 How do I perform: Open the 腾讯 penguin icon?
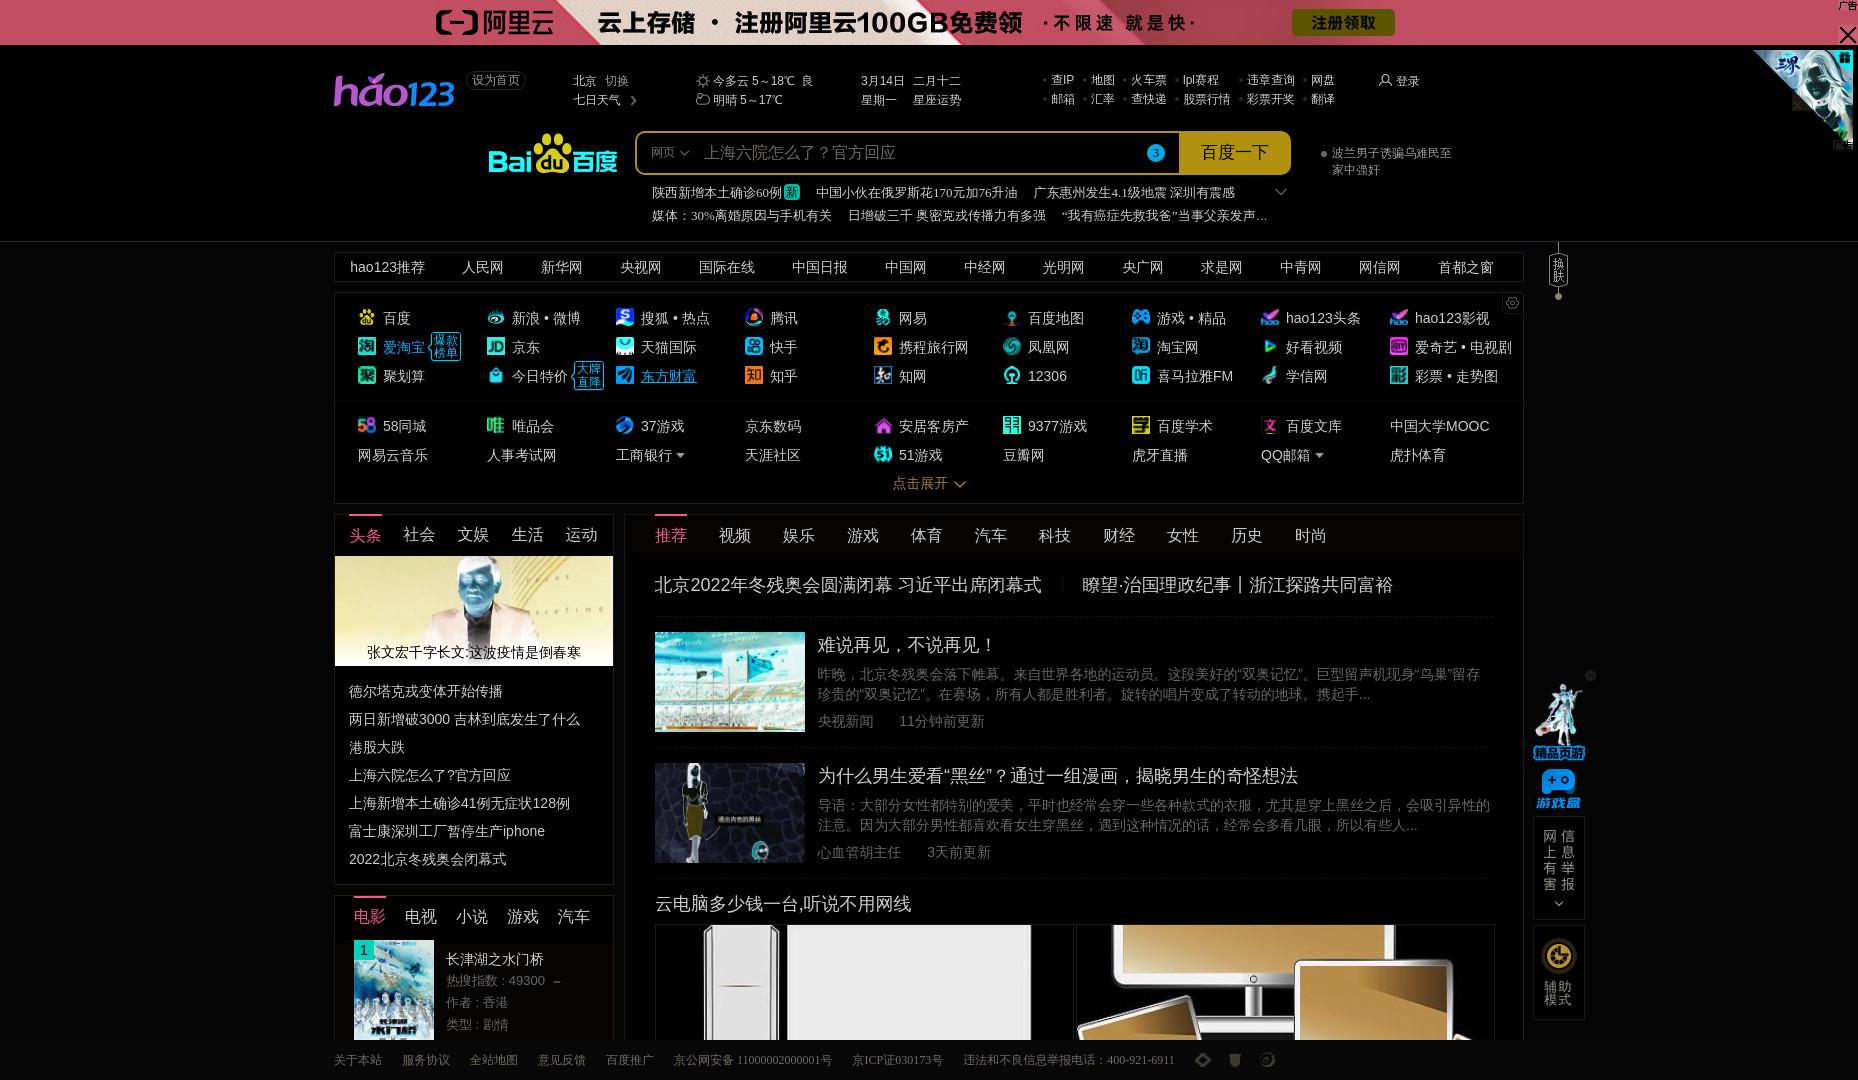(754, 318)
